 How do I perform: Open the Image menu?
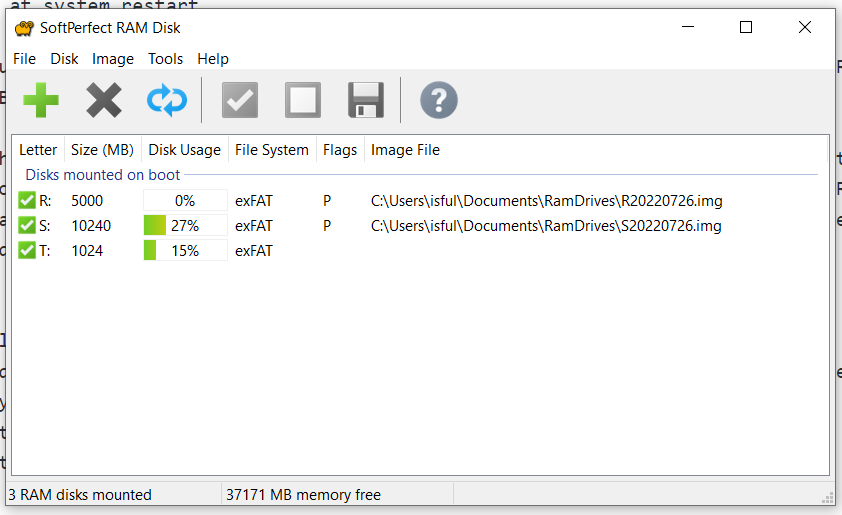tap(113, 59)
